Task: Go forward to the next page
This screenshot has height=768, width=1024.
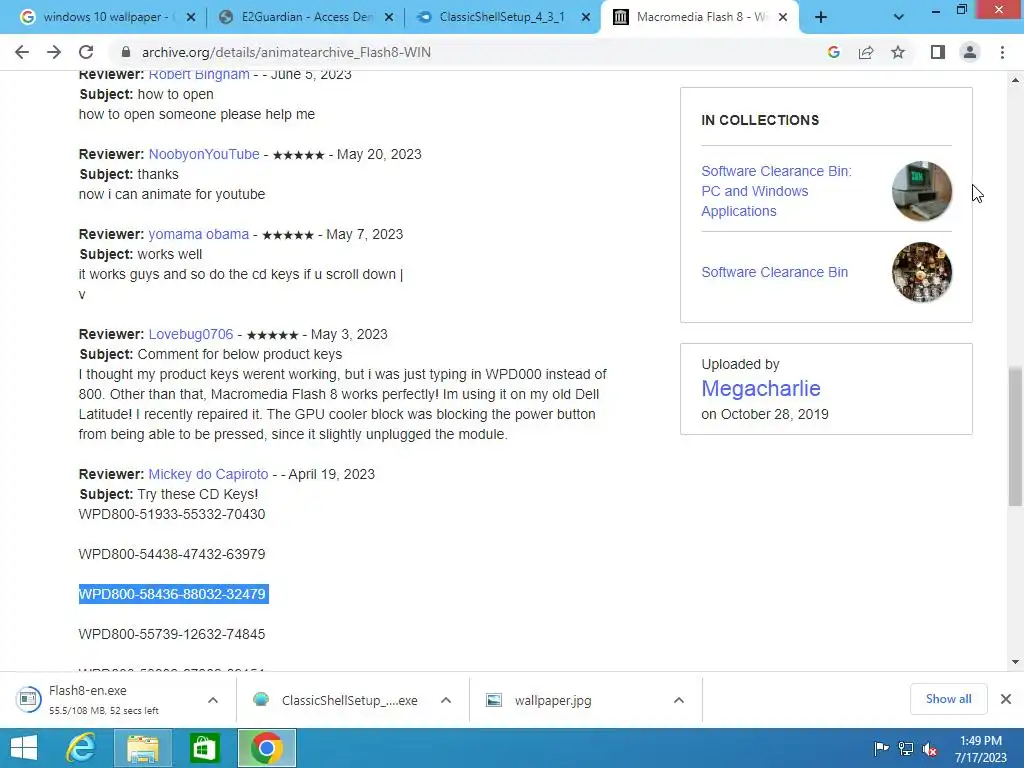Action: pyautogui.click(x=54, y=52)
